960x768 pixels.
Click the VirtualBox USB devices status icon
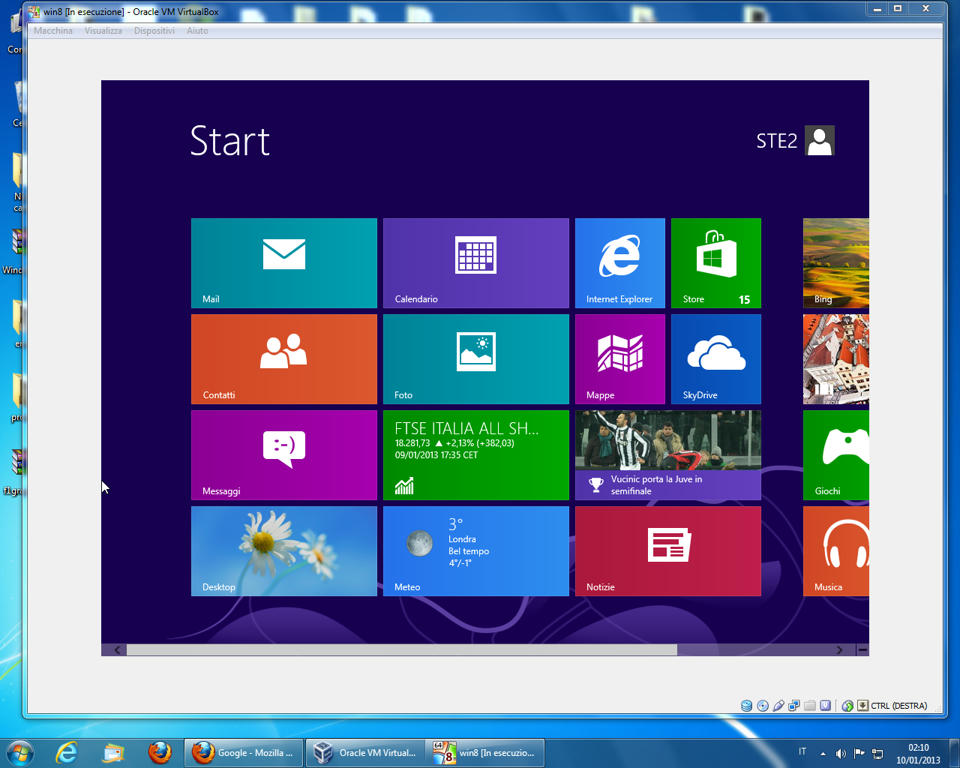(778, 706)
